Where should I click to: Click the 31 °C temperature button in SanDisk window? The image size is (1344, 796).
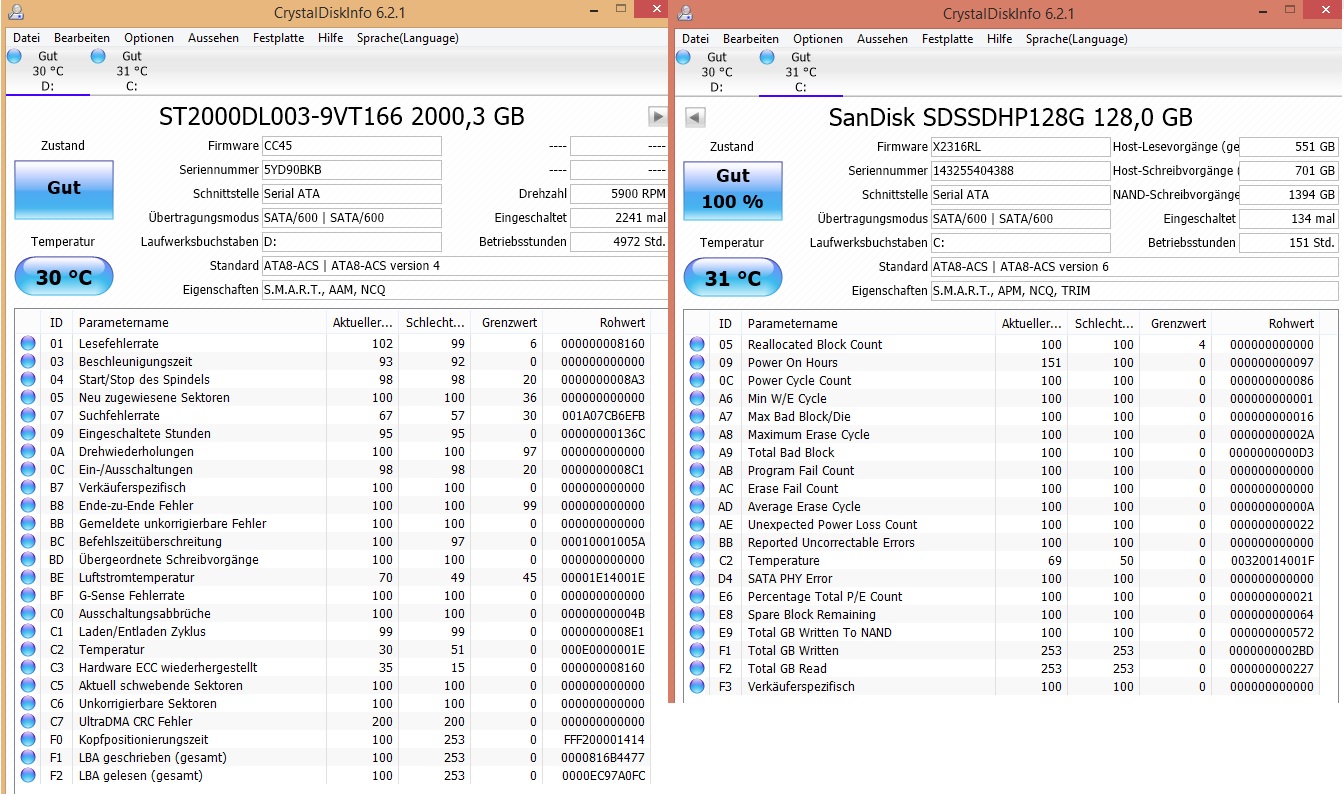click(733, 278)
